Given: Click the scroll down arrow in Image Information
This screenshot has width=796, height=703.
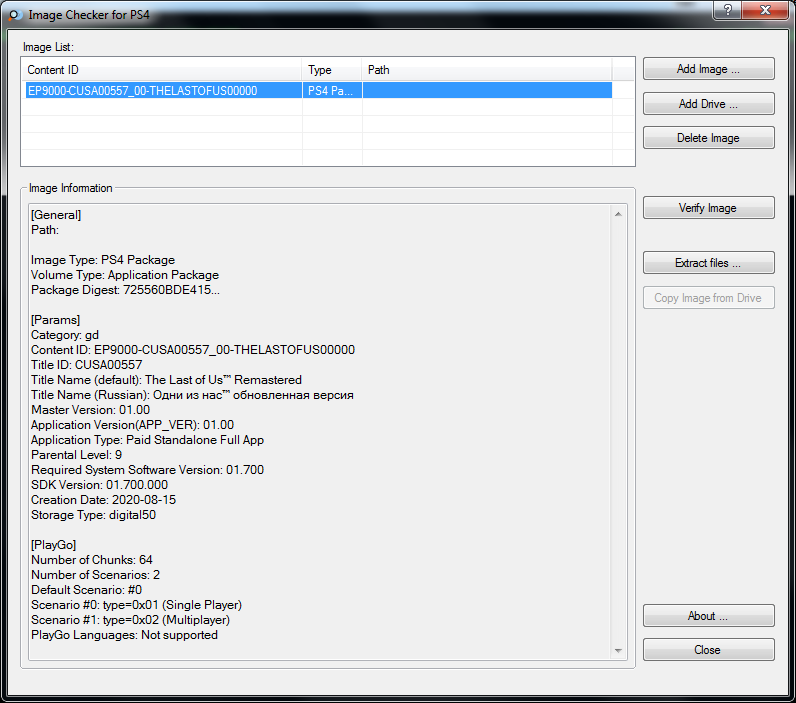Looking at the screenshot, I should click(620, 651).
